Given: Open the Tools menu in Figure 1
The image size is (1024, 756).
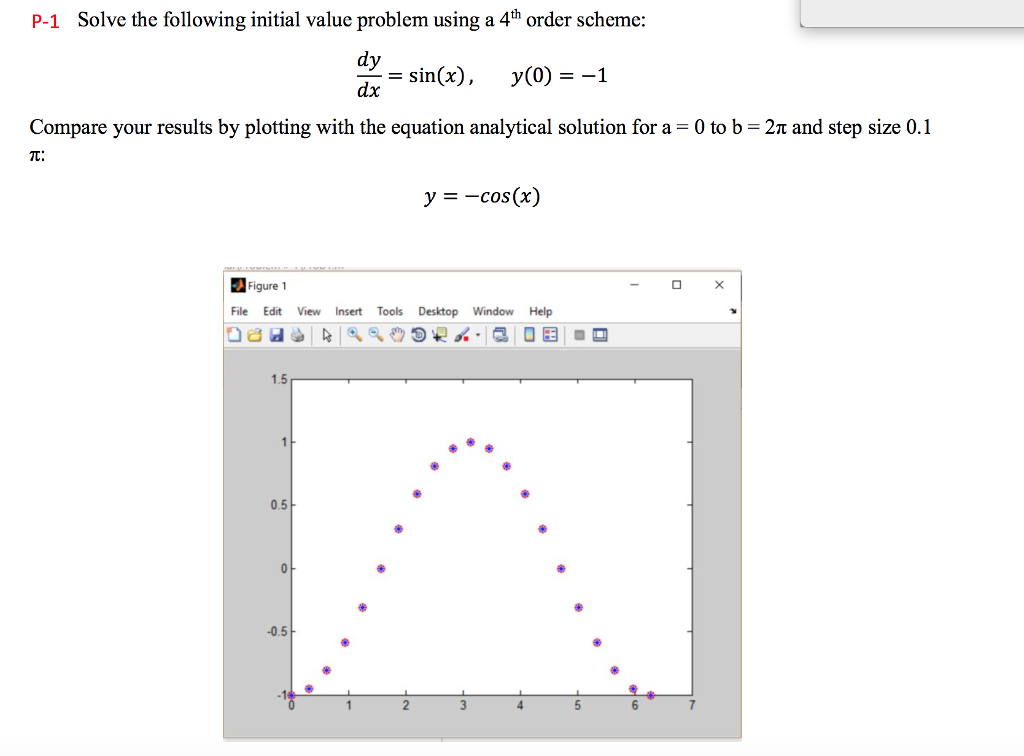Looking at the screenshot, I should (x=390, y=311).
